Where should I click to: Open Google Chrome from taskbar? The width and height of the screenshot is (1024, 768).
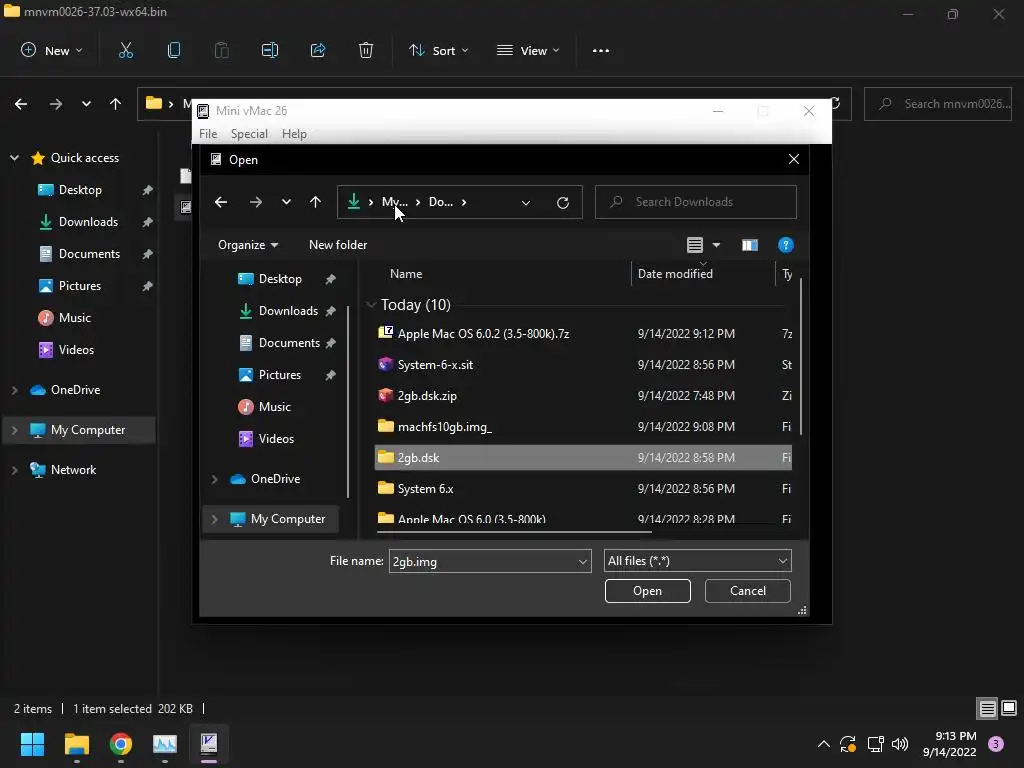coord(121,744)
